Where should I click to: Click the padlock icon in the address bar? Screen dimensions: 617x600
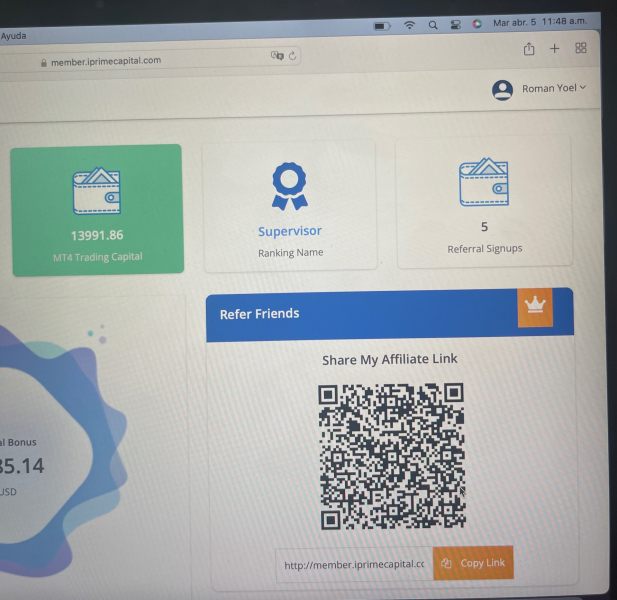pos(44,63)
